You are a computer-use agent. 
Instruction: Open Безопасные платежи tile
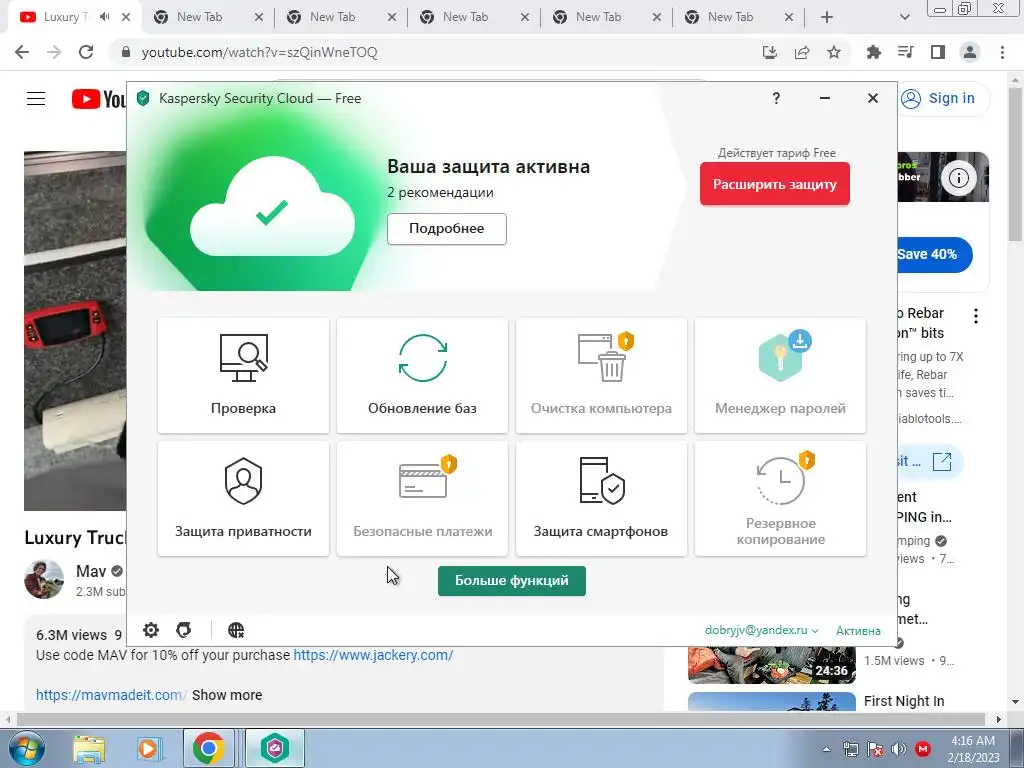tap(423, 499)
